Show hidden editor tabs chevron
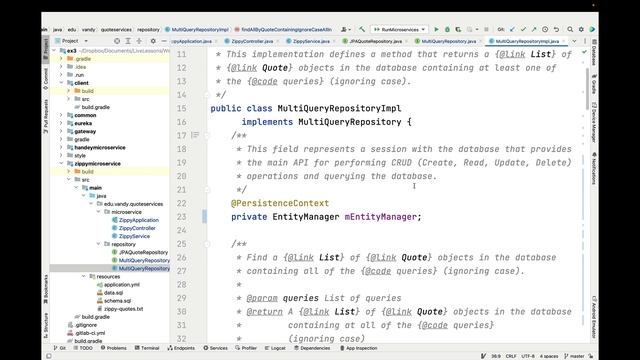The width and height of the screenshot is (640, 360). (x=574, y=41)
